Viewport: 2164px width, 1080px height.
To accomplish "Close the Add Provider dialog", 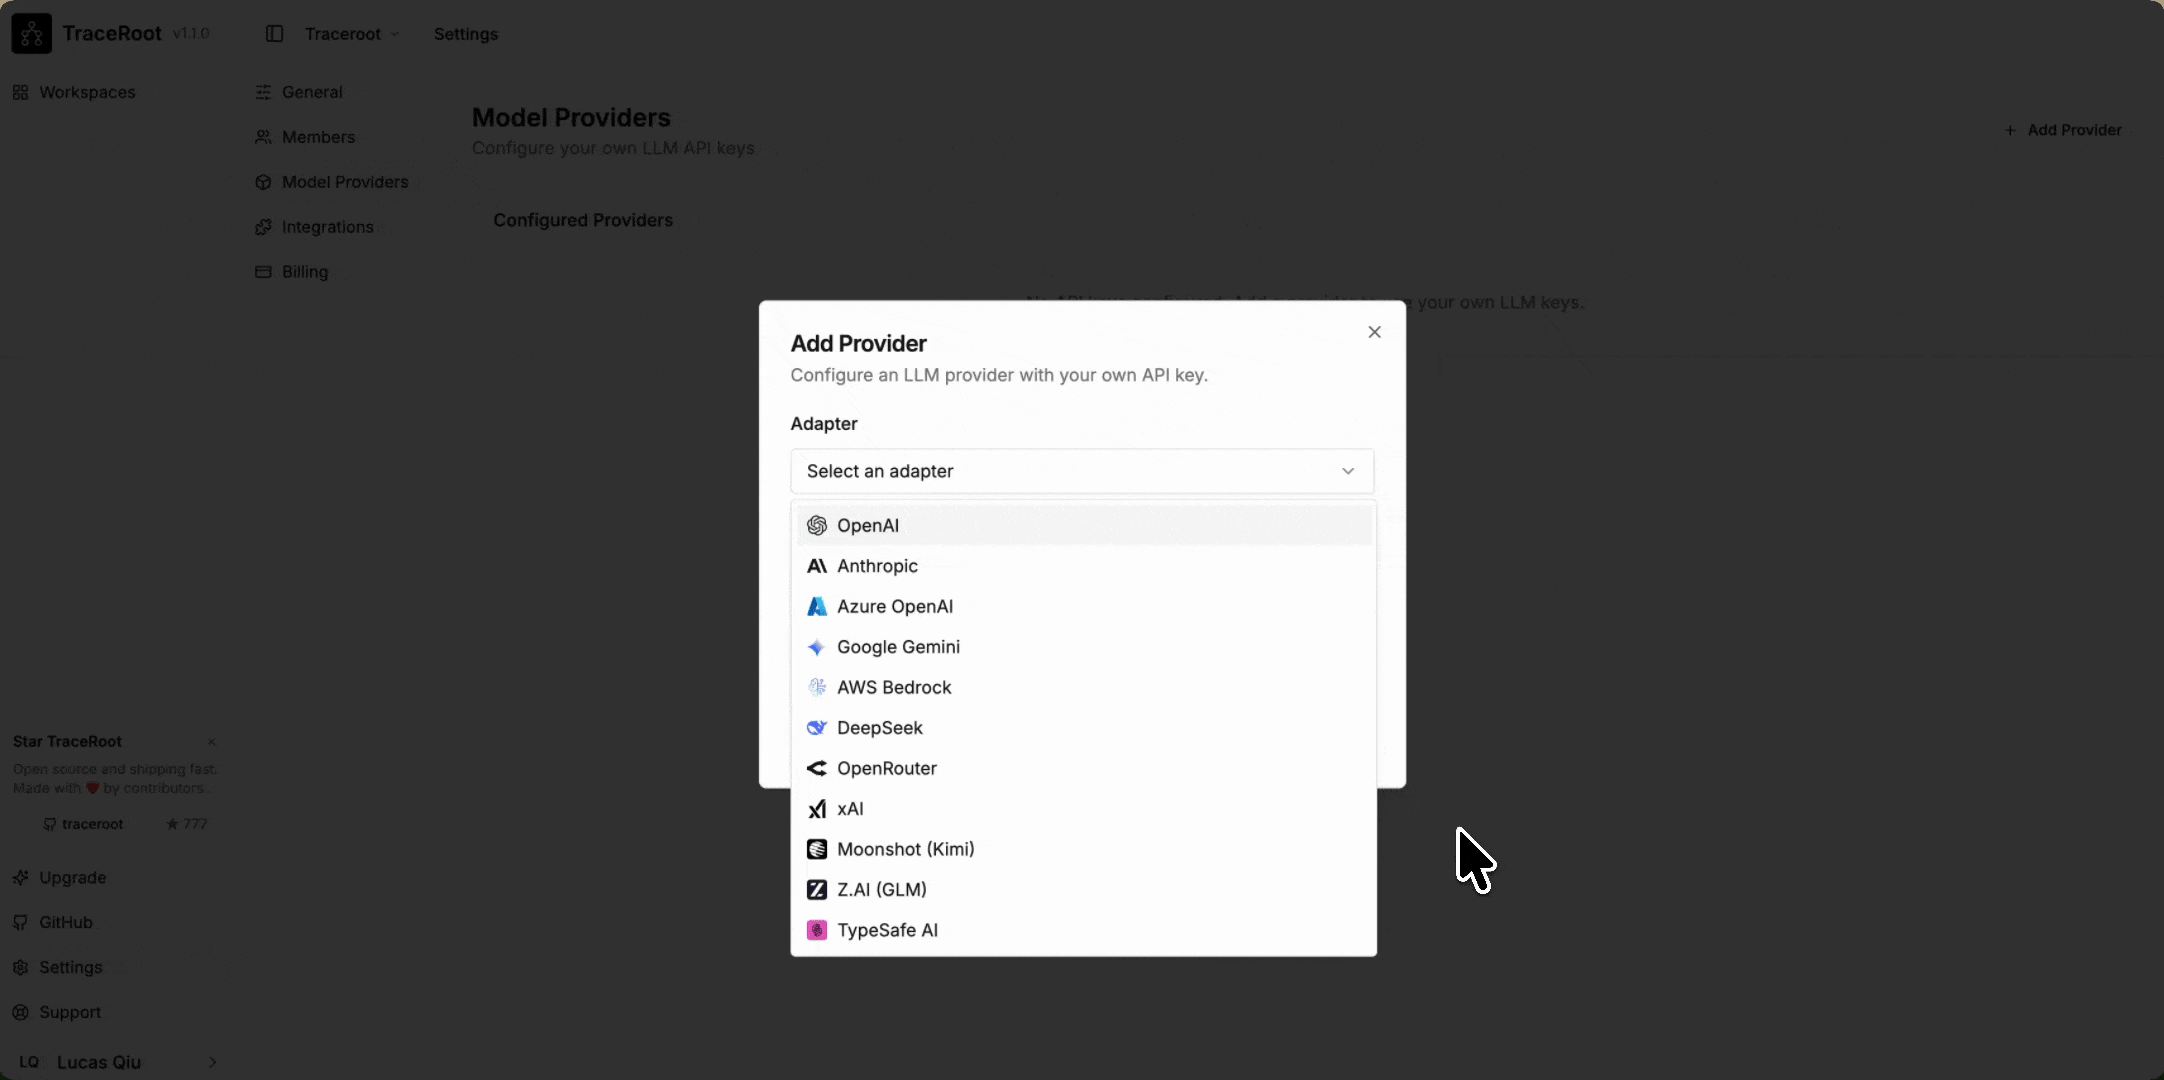I will click(1374, 332).
